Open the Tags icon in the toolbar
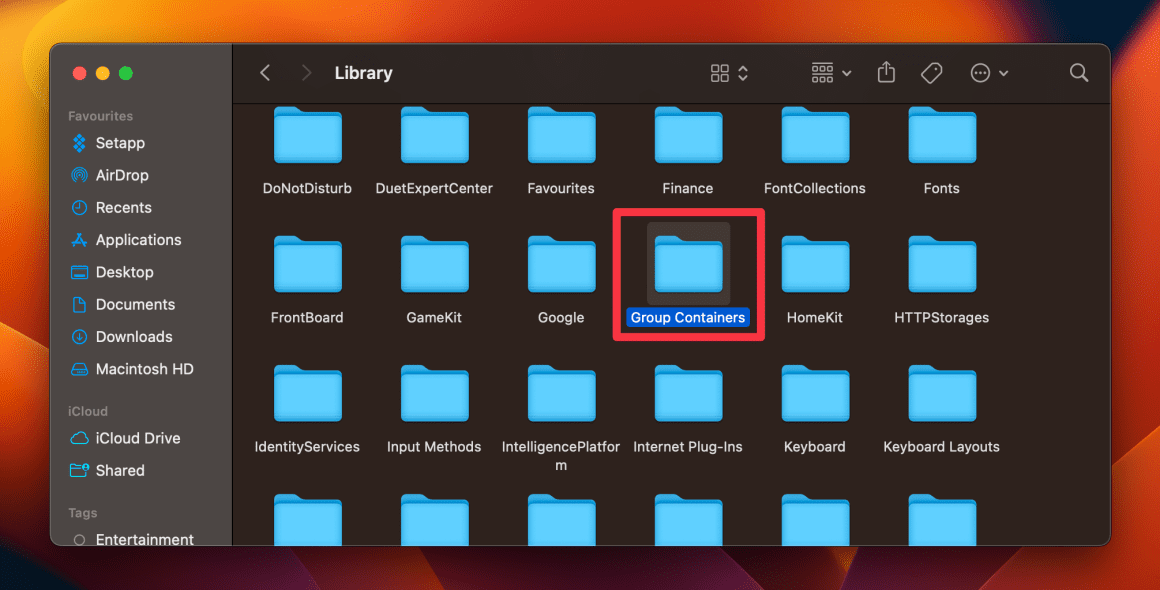Screen dimensions: 1160x590 pos(931,72)
